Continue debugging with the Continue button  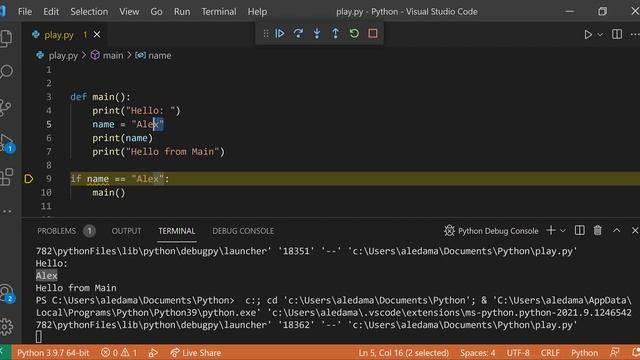[280, 33]
